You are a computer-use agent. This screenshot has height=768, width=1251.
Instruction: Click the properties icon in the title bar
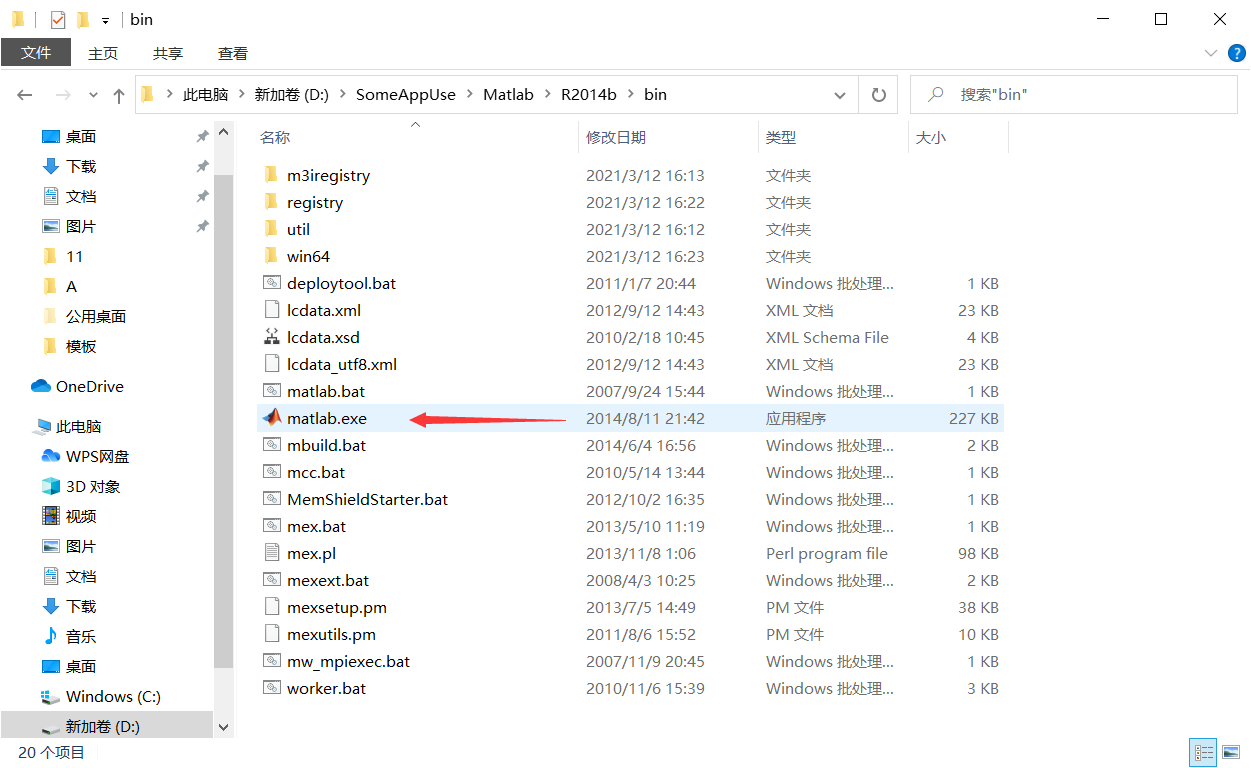pyautogui.click(x=58, y=19)
